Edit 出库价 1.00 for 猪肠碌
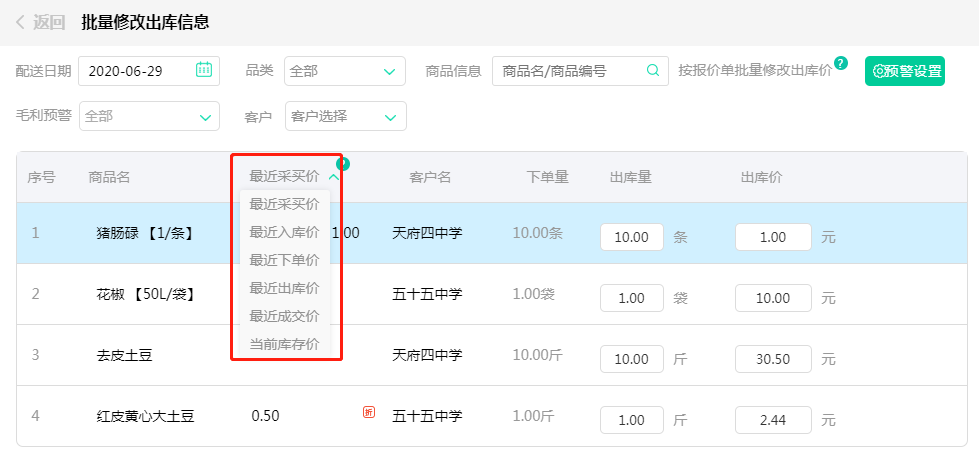The image size is (979, 467). [x=774, y=237]
